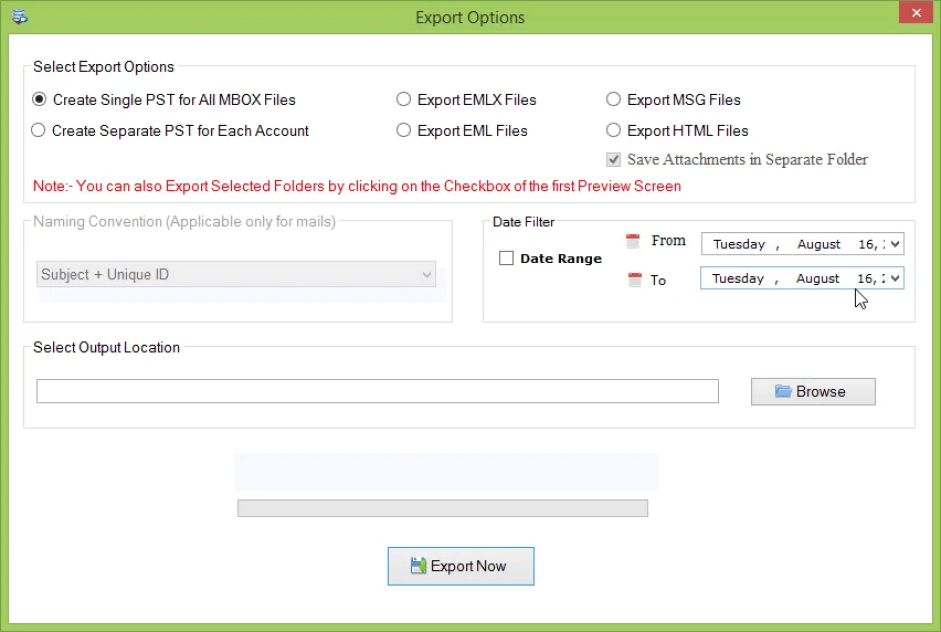Screen dimensions: 941x632
Task: Click the red Note text about Selected Folders
Action: 356,186
